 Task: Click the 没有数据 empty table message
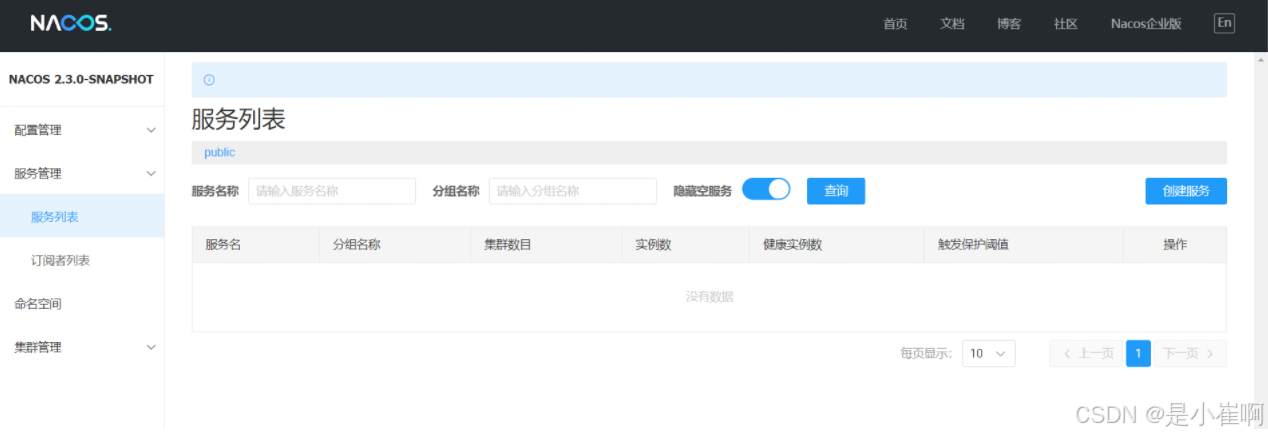pyautogui.click(x=710, y=297)
